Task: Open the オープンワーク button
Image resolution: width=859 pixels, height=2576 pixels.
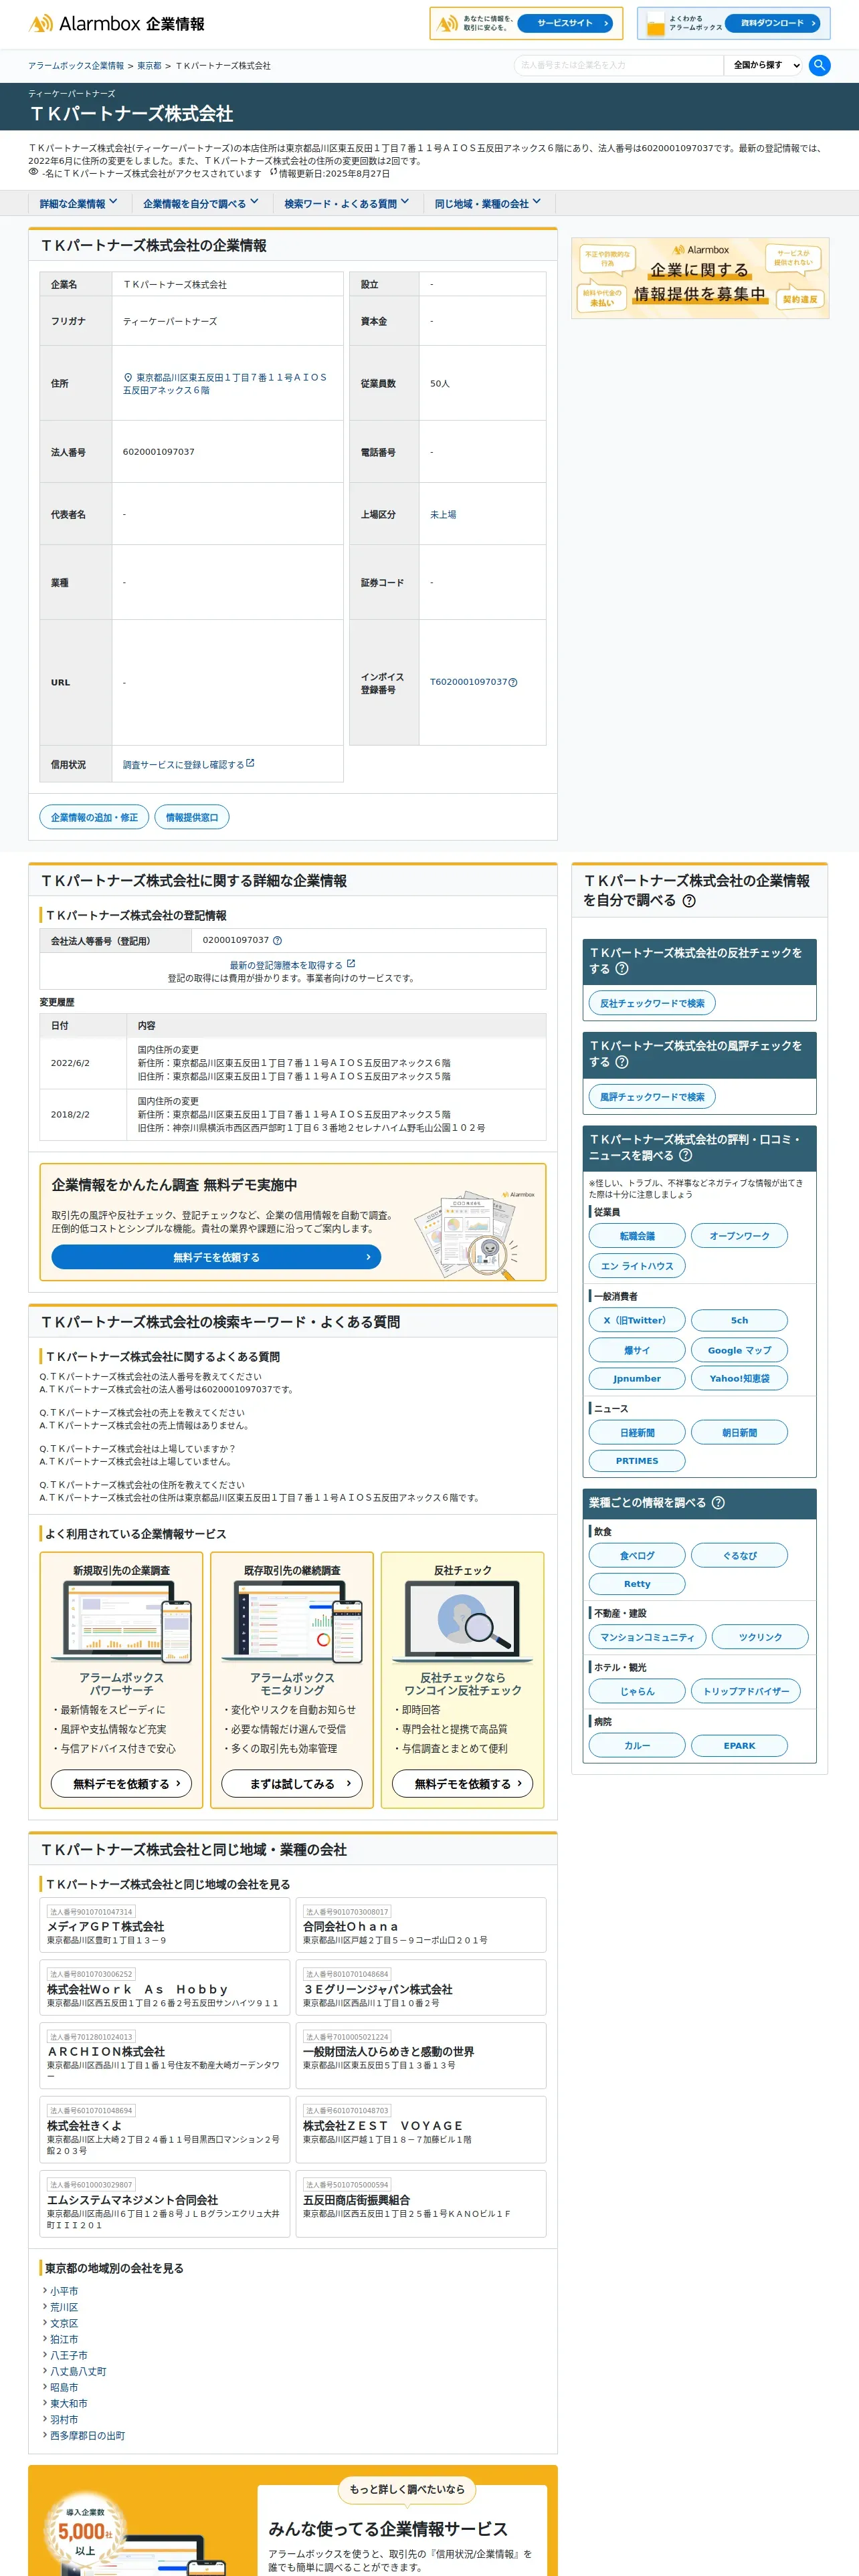Action: (x=739, y=1236)
